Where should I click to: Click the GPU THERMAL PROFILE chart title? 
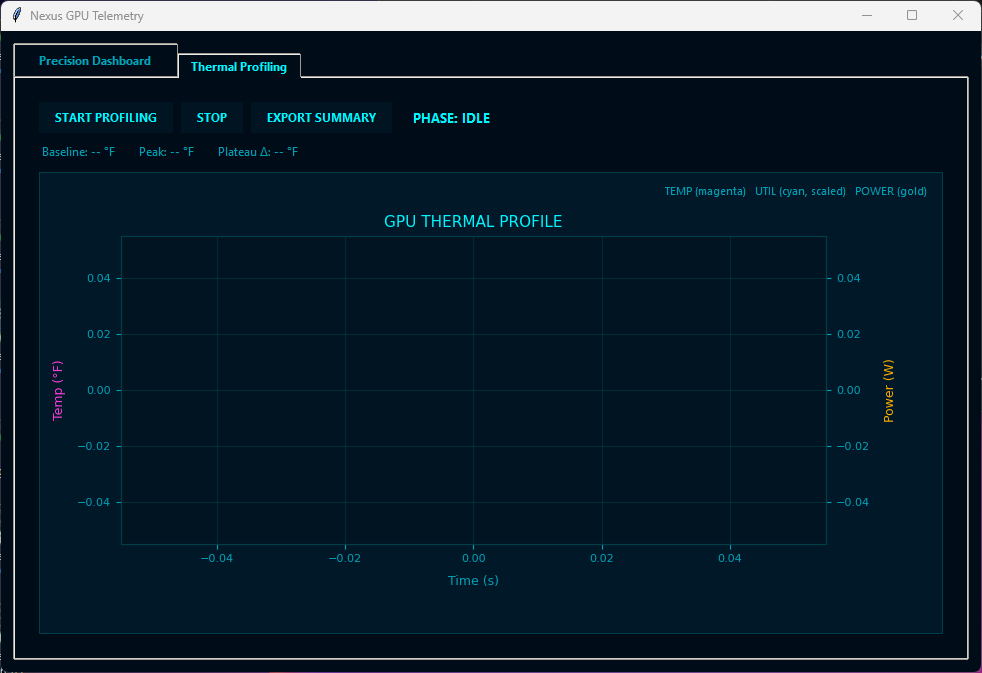click(473, 221)
